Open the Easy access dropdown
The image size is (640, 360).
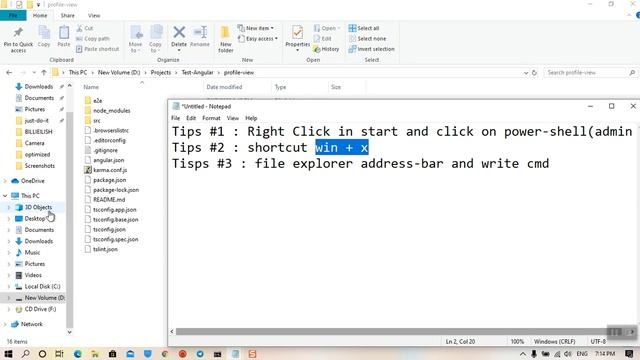coord(258,38)
